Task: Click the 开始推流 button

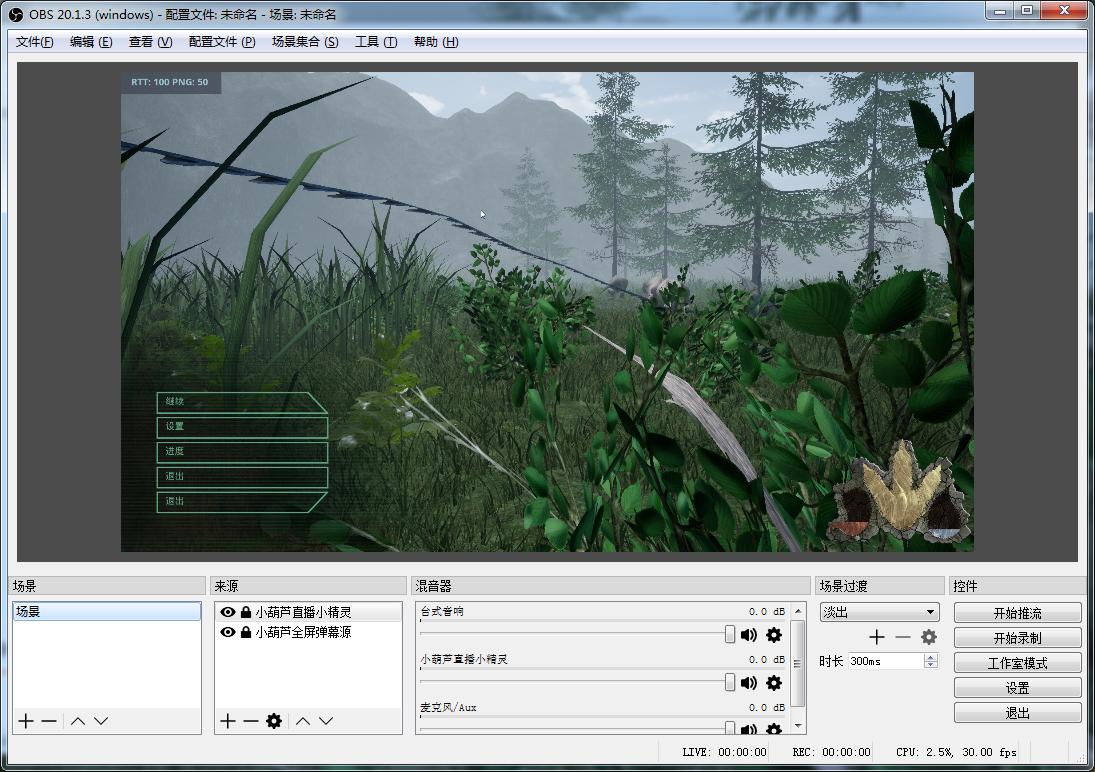Action: pyautogui.click(x=1017, y=613)
